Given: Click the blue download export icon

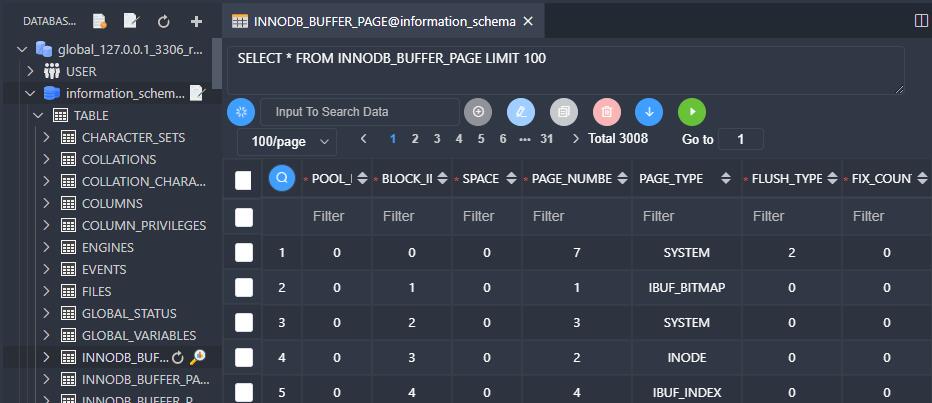Looking at the screenshot, I should 649,112.
